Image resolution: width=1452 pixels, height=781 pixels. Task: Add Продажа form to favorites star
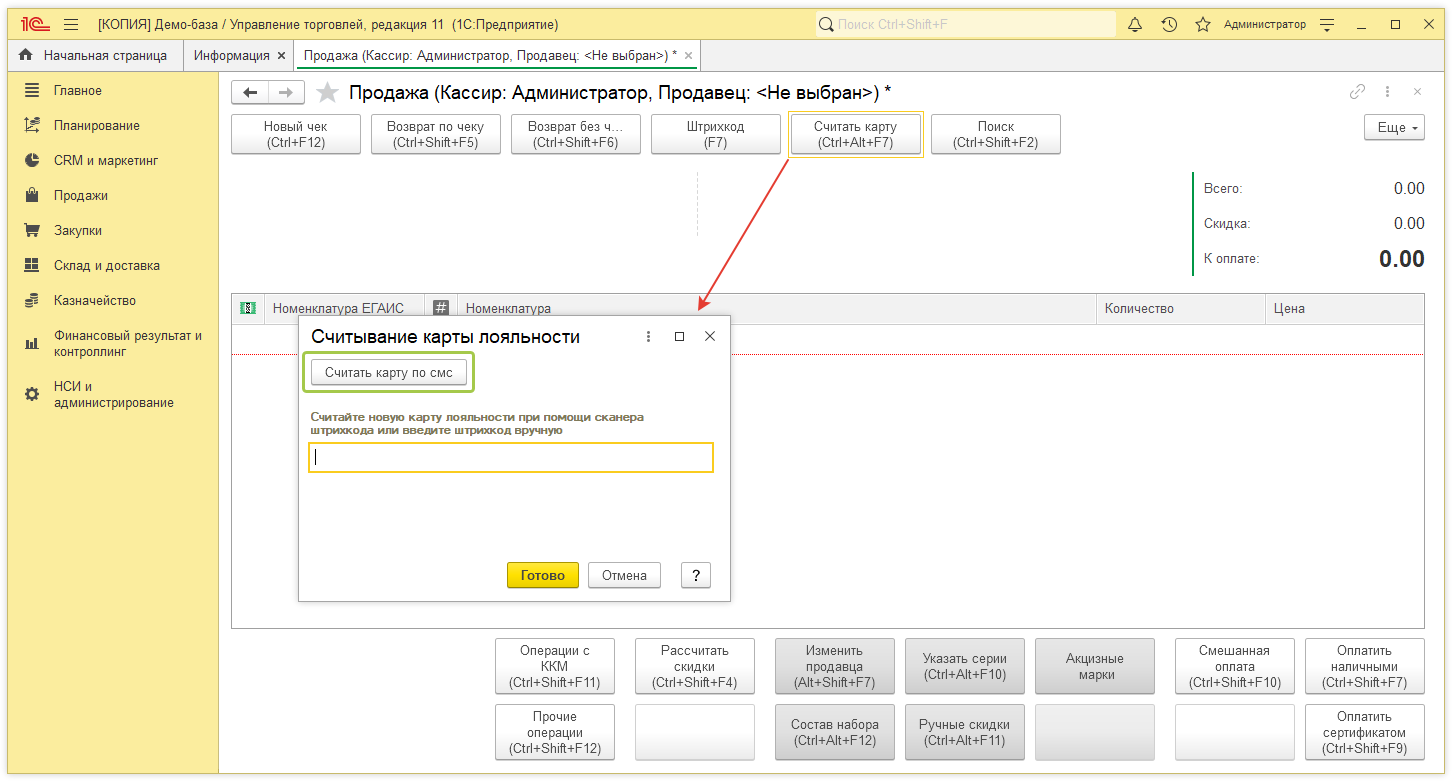pyautogui.click(x=327, y=93)
